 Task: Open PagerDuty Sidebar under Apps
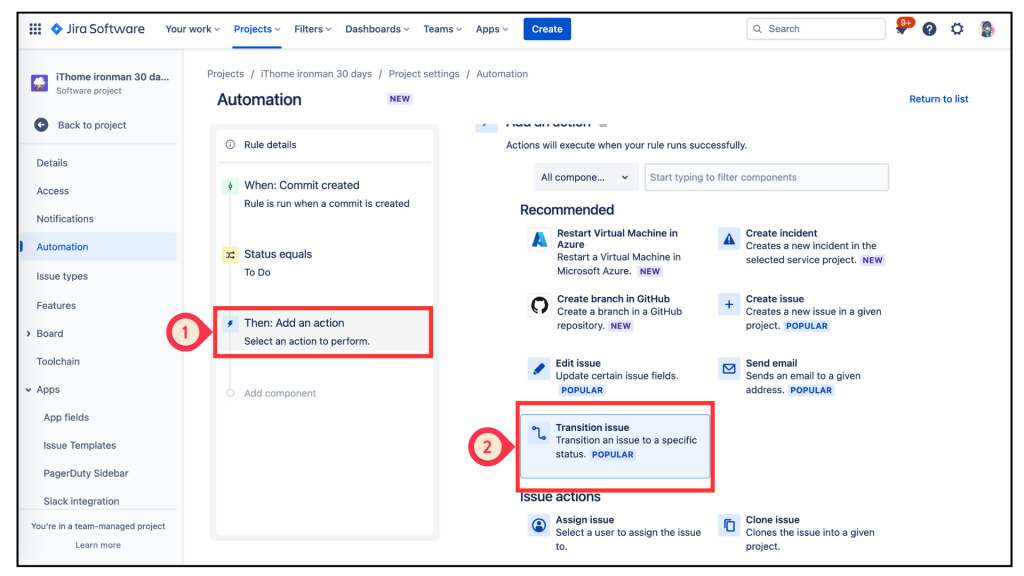click(86, 473)
